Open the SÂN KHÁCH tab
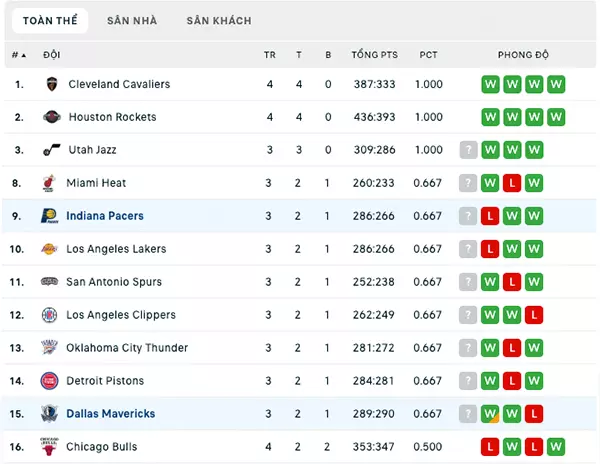 [x=219, y=21]
